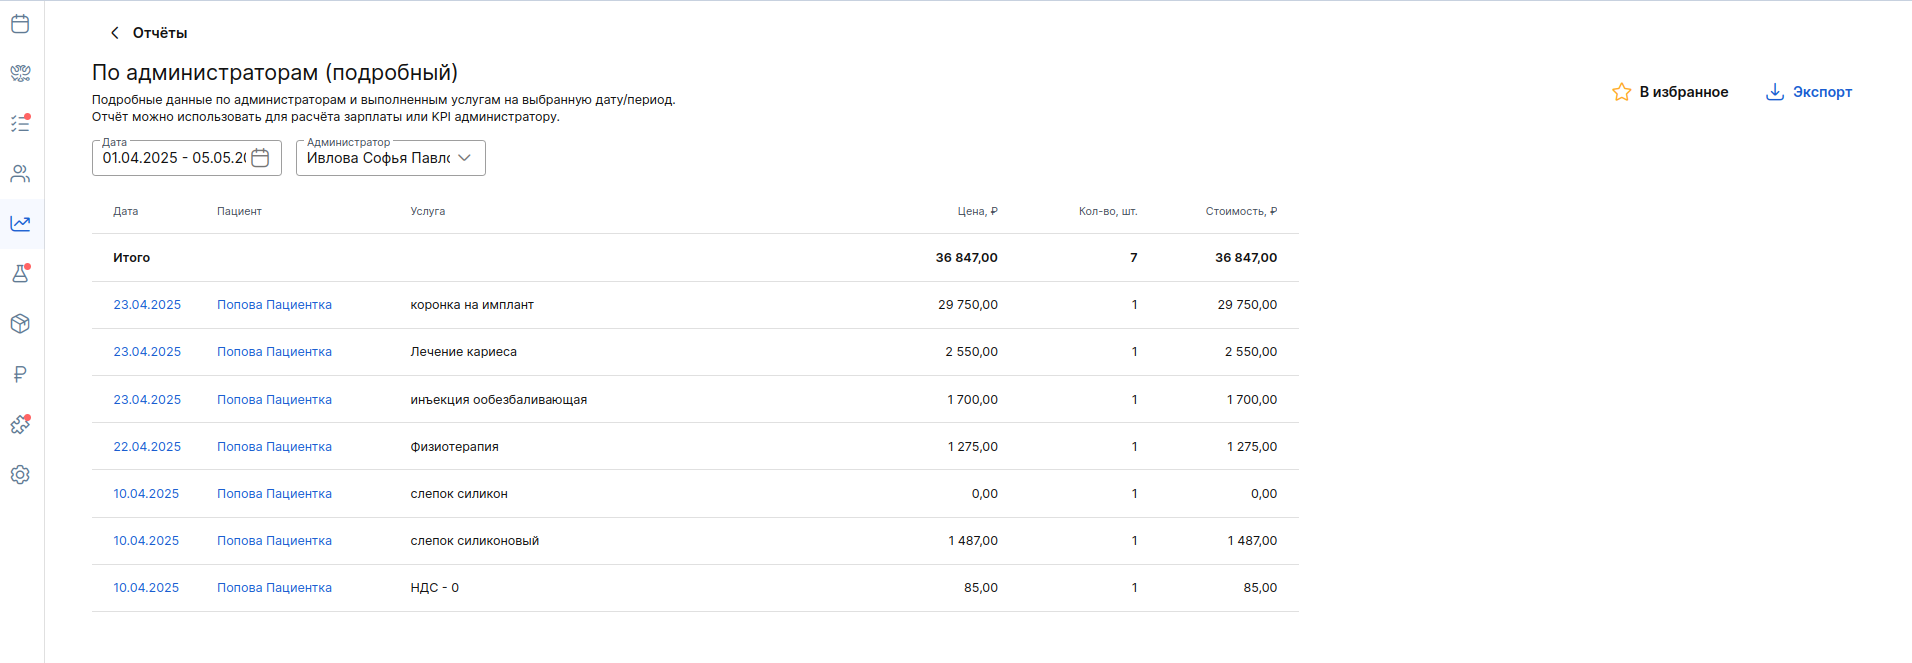Viewport: 1912px width, 663px height.
Task: Open date 23.04.2025 for коронка на имплант
Action: (x=147, y=305)
